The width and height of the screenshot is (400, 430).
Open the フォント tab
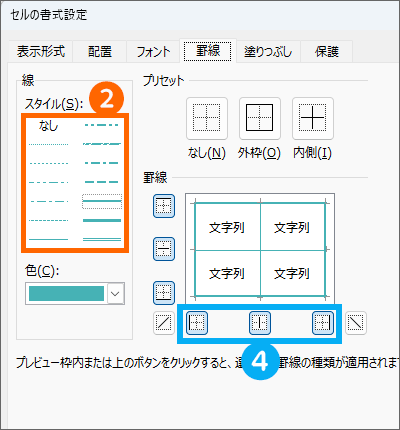click(153, 52)
